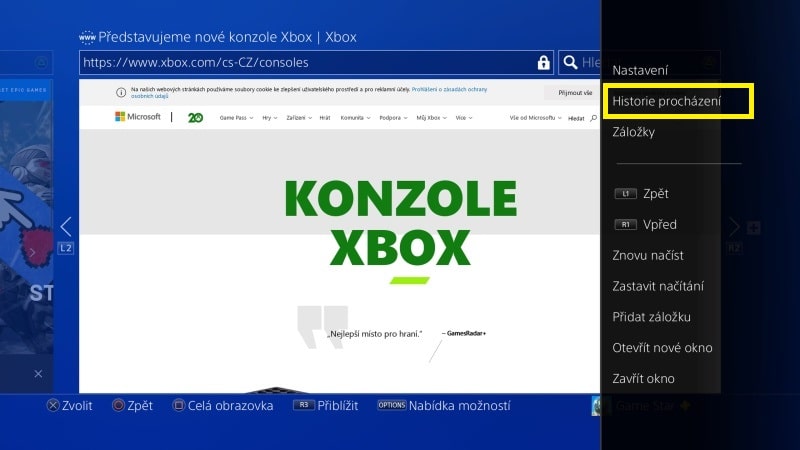Click the R3 icon for Přiblížit
Screen dimensions: 800x450
304,405
